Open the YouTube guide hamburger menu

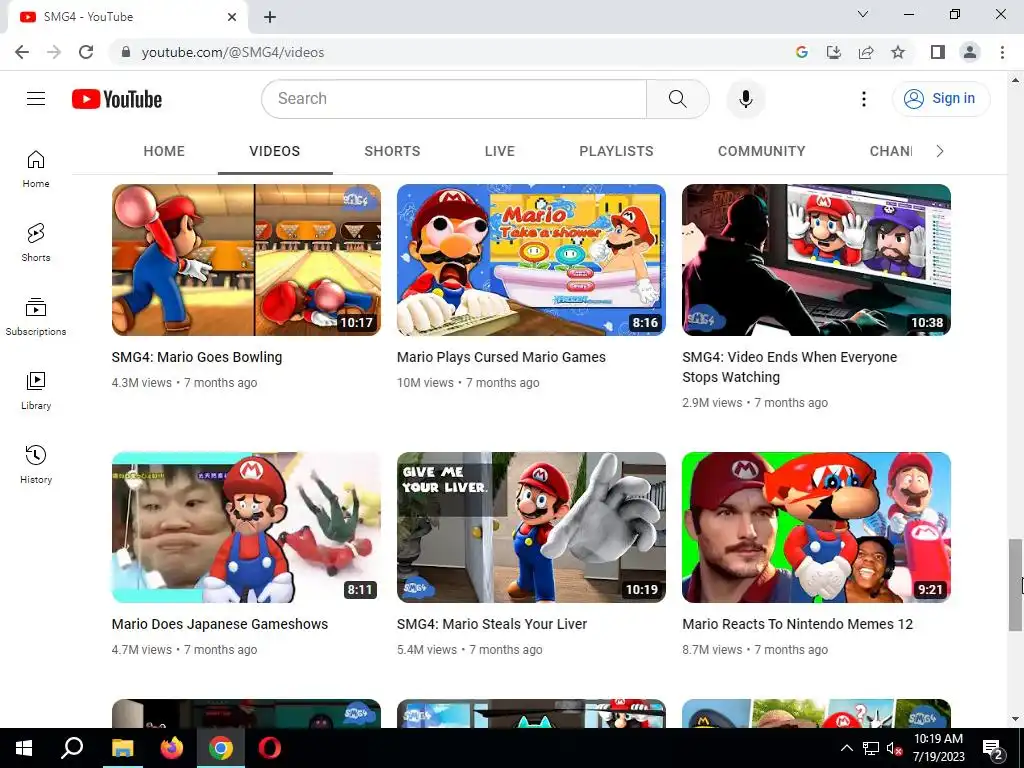coord(36,99)
